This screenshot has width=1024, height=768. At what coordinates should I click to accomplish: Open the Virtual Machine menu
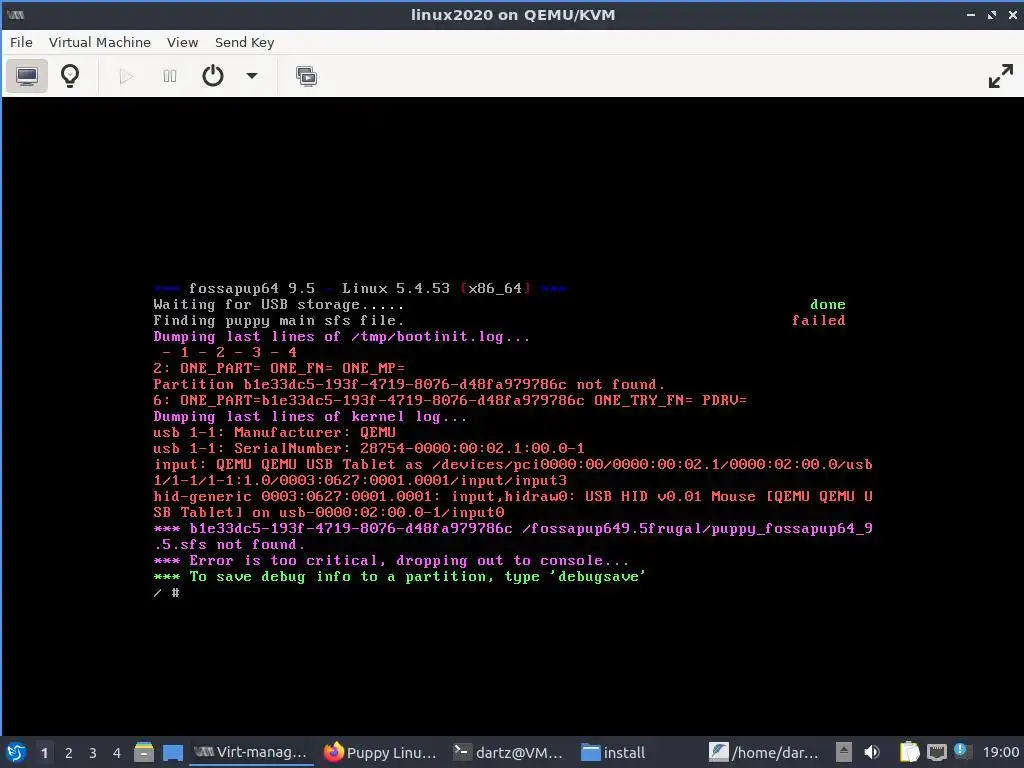(99, 42)
